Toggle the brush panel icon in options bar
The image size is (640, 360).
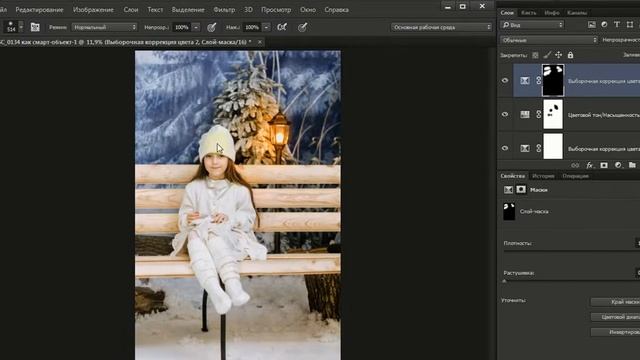[x=35, y=27]
